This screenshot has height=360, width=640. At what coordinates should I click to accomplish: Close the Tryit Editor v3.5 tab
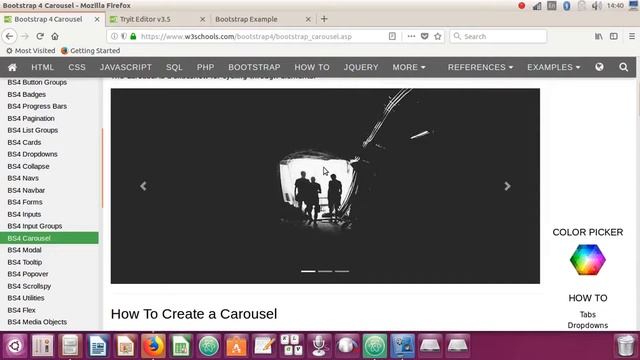point(202,19)
